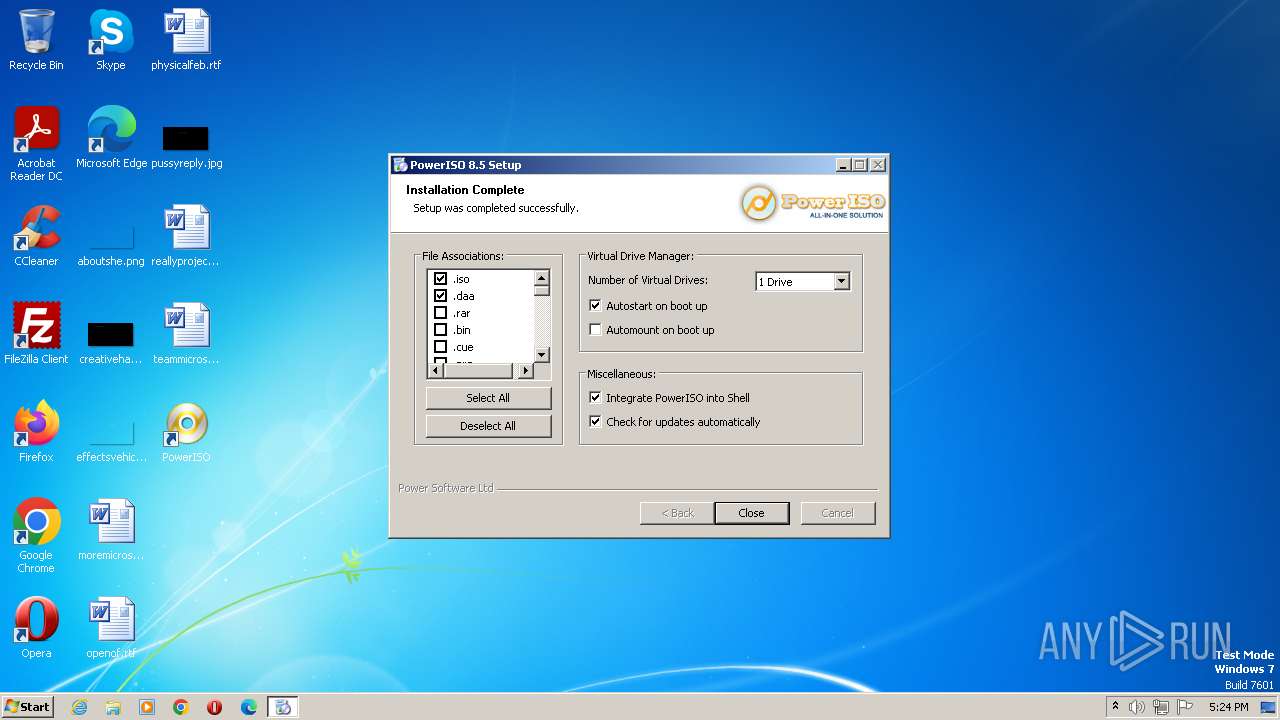Screen dimensions: 1280x720
Task: Check the .rar file association
Action: coord(440,313)
